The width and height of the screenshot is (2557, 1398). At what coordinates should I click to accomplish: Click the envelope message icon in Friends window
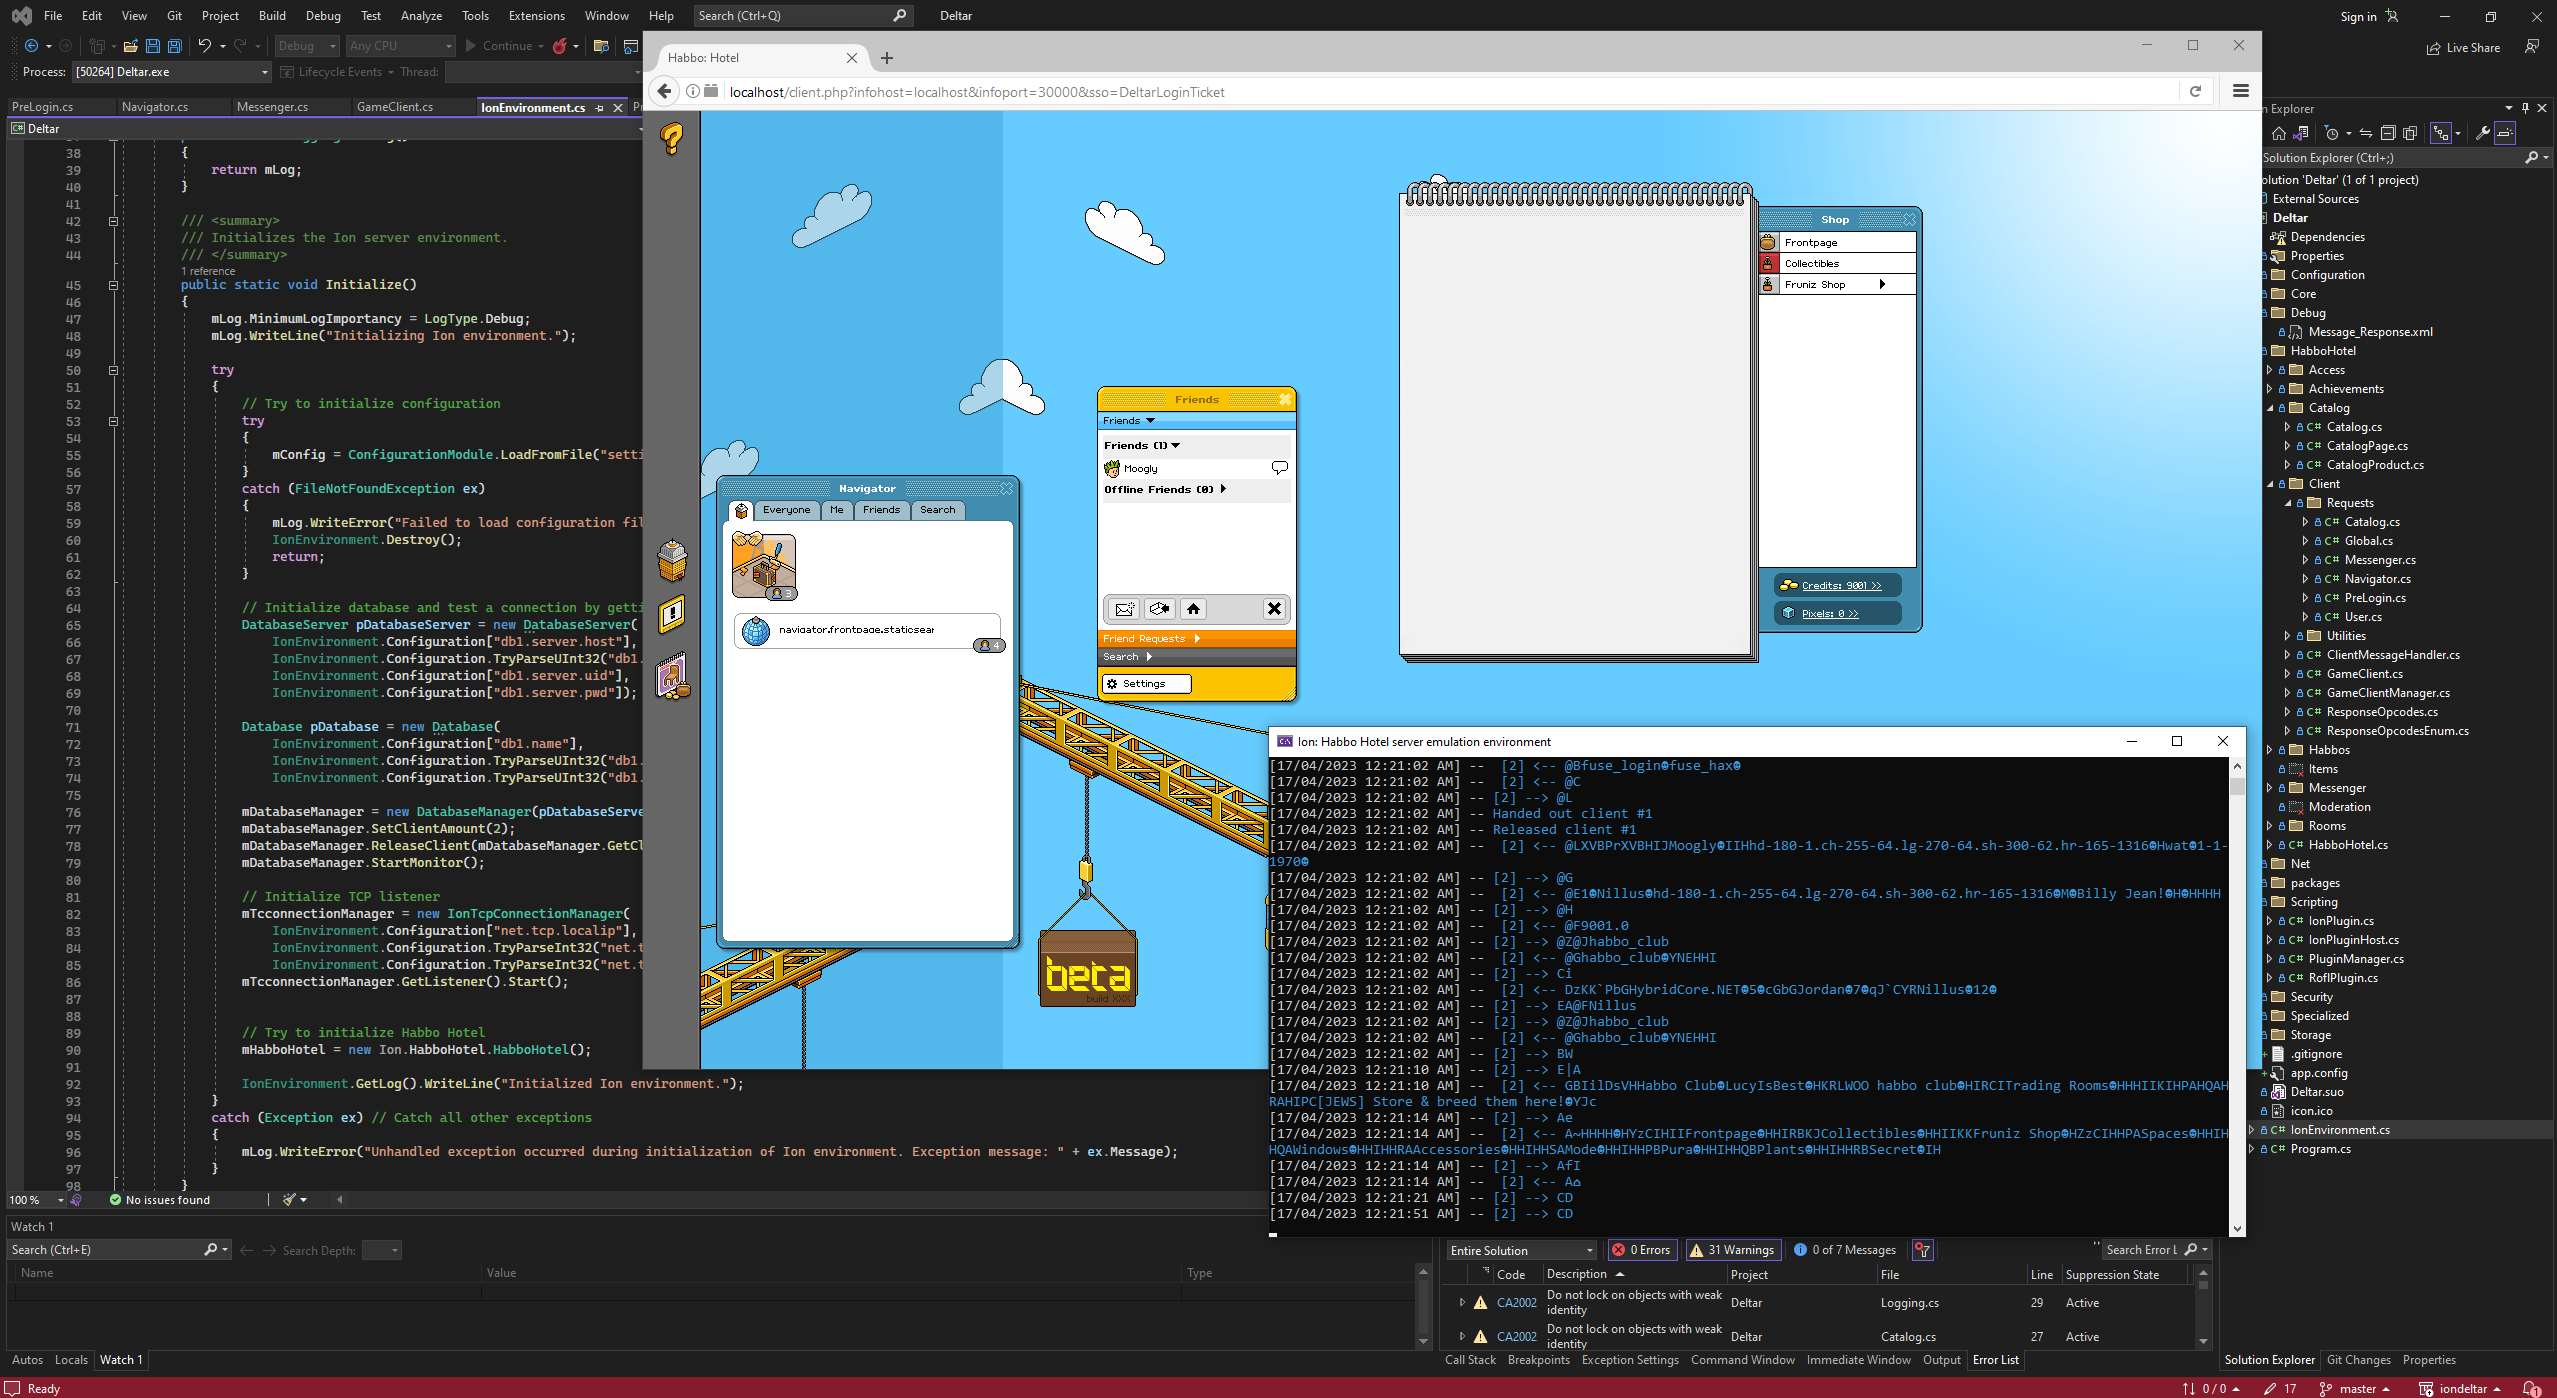point(1125,609)
